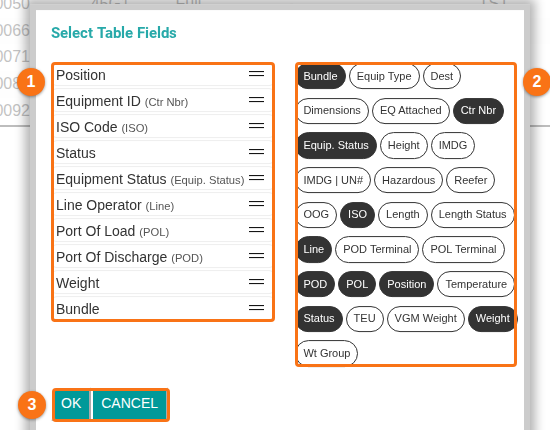This screenshot has width=550, height=430.
Task: Enable the Length chip
Action: 403,214
